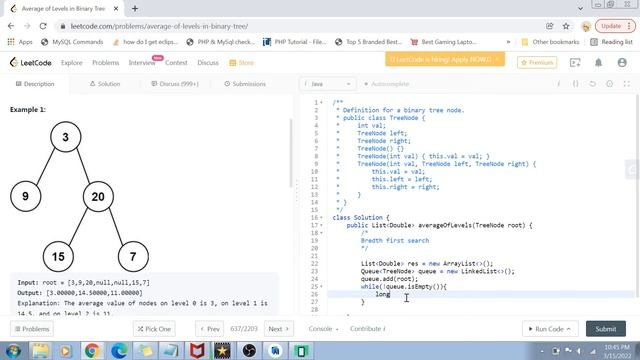Open Microsoft Edge from the taskbar
The height and width of the screenshot is (360, 640).
(x=119, y=351)
